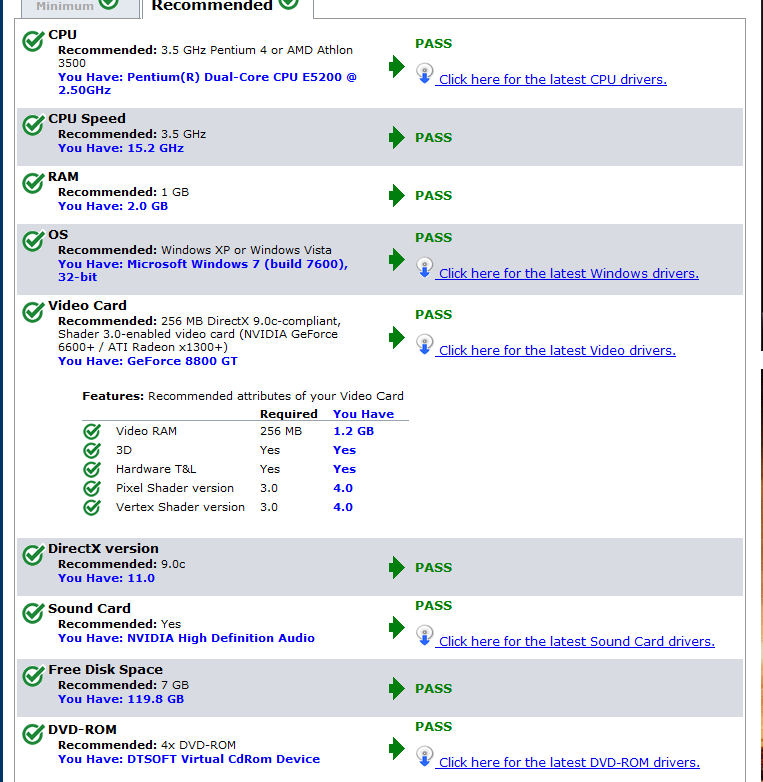
Task: Open the latest DVD-ROM drivers link
Action: coord(567,762)
